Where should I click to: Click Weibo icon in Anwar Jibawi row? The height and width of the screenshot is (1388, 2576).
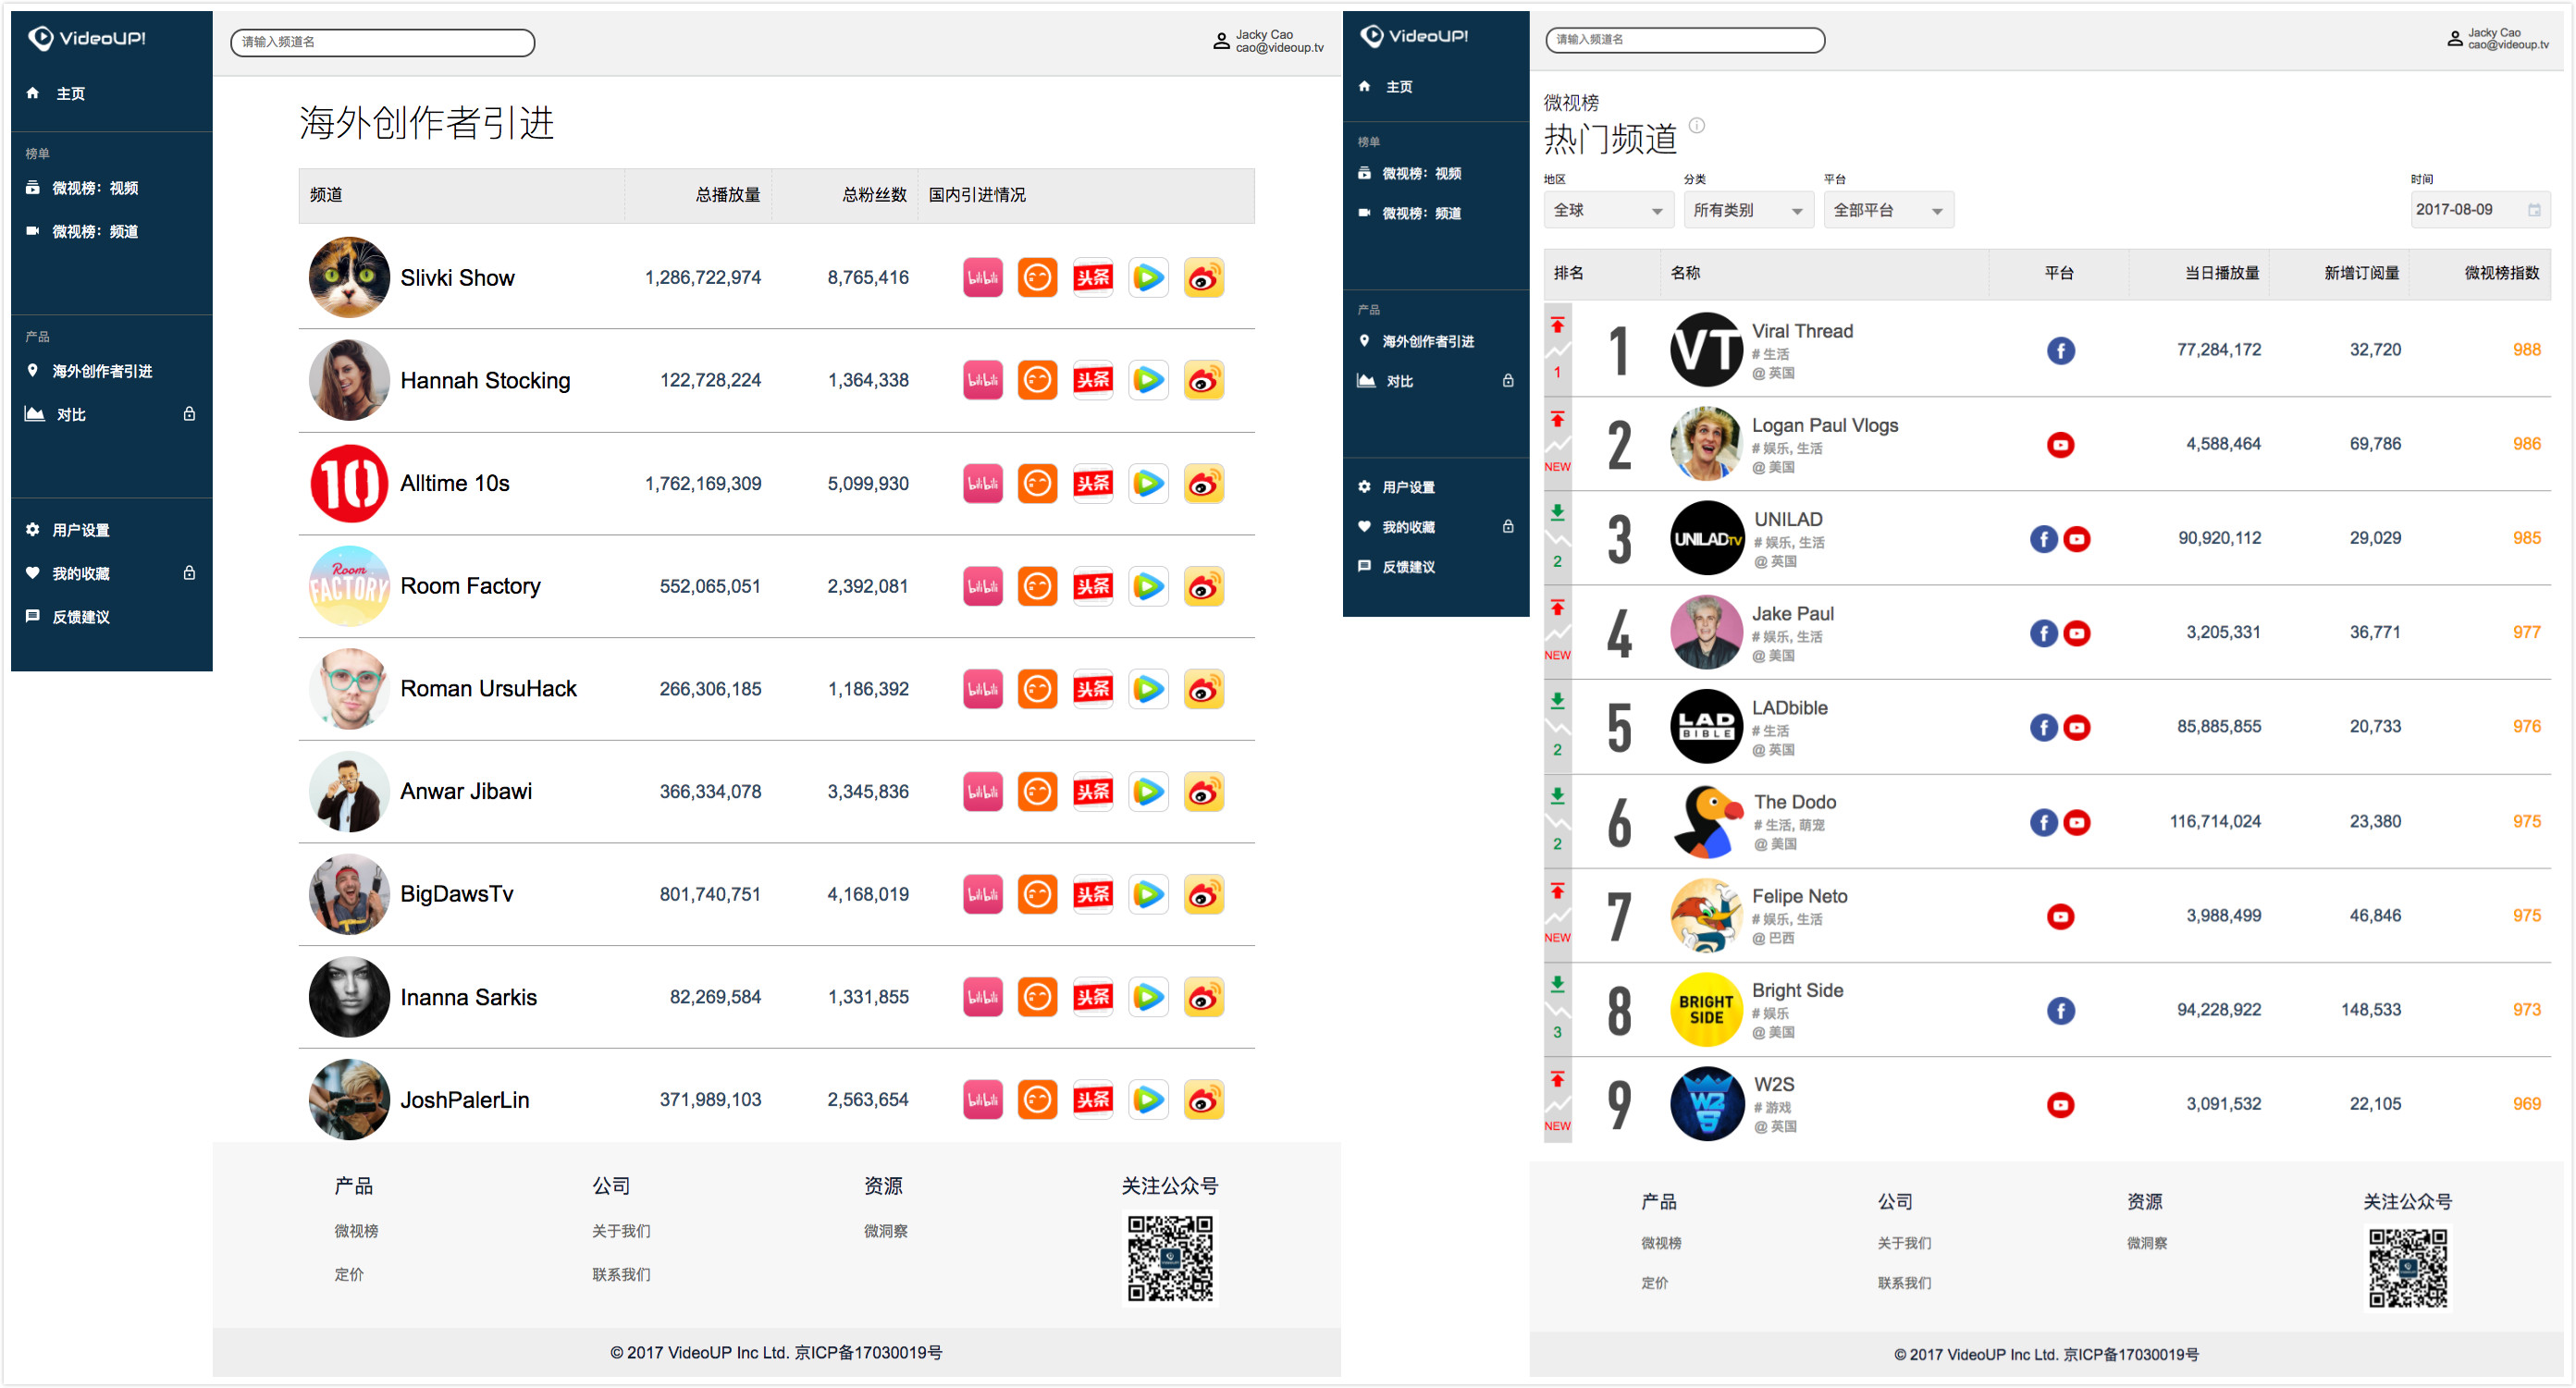point(1203,792)
